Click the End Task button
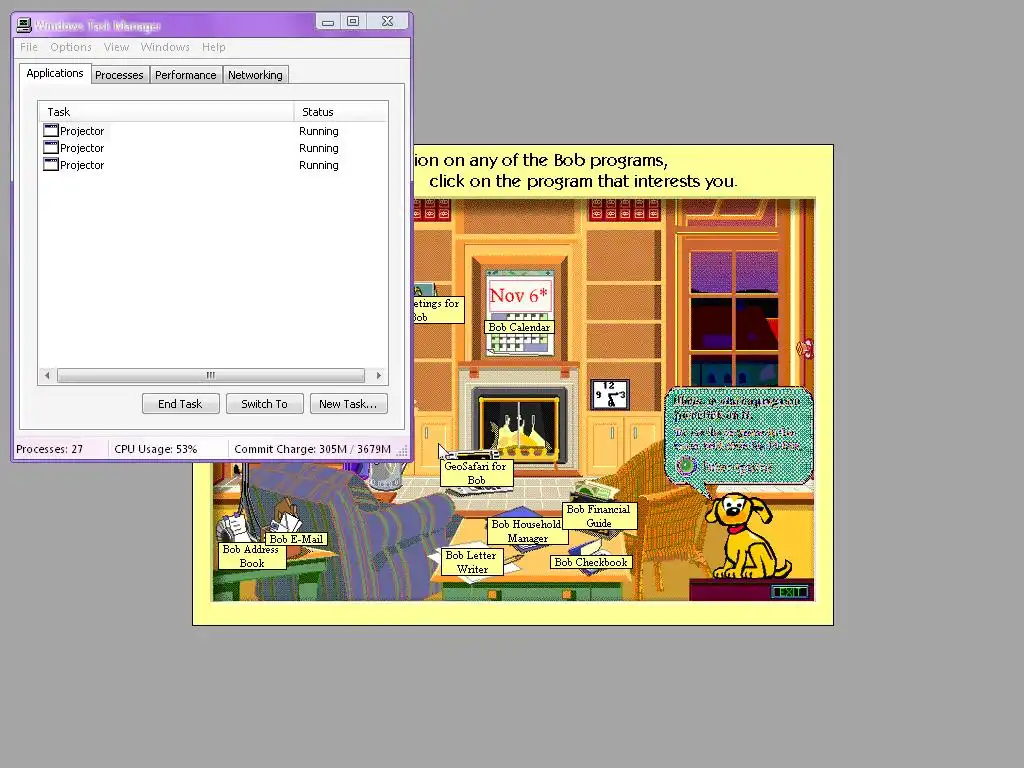1024x768 pixels. click(180, 404)
